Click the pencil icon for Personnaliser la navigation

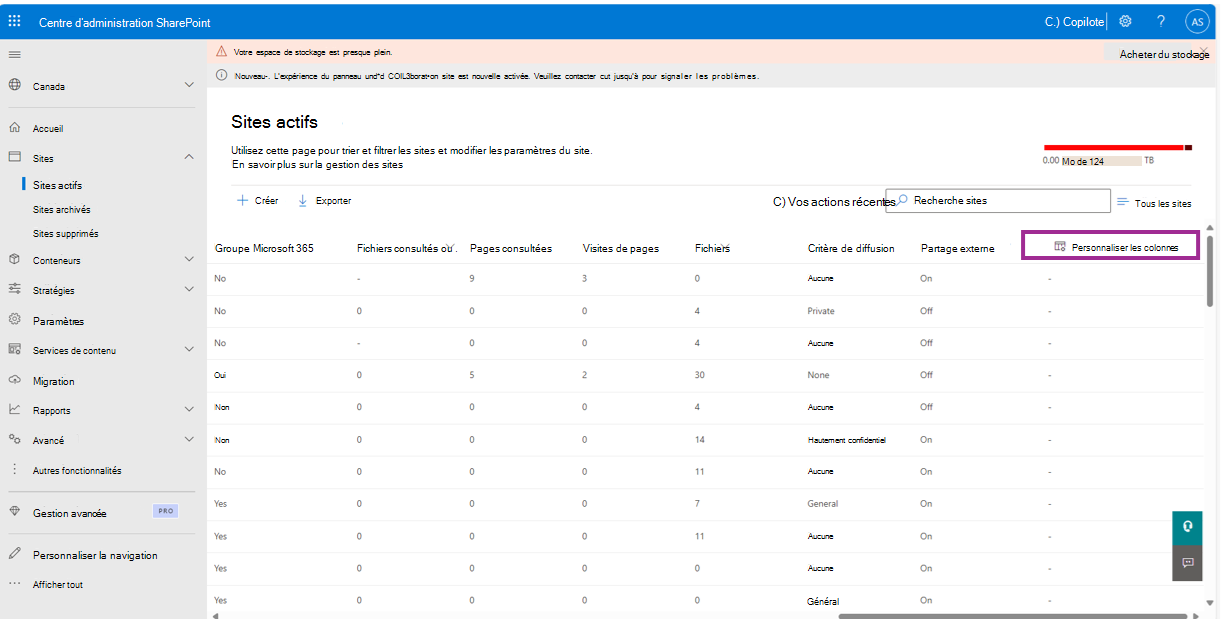click(15, 554)
